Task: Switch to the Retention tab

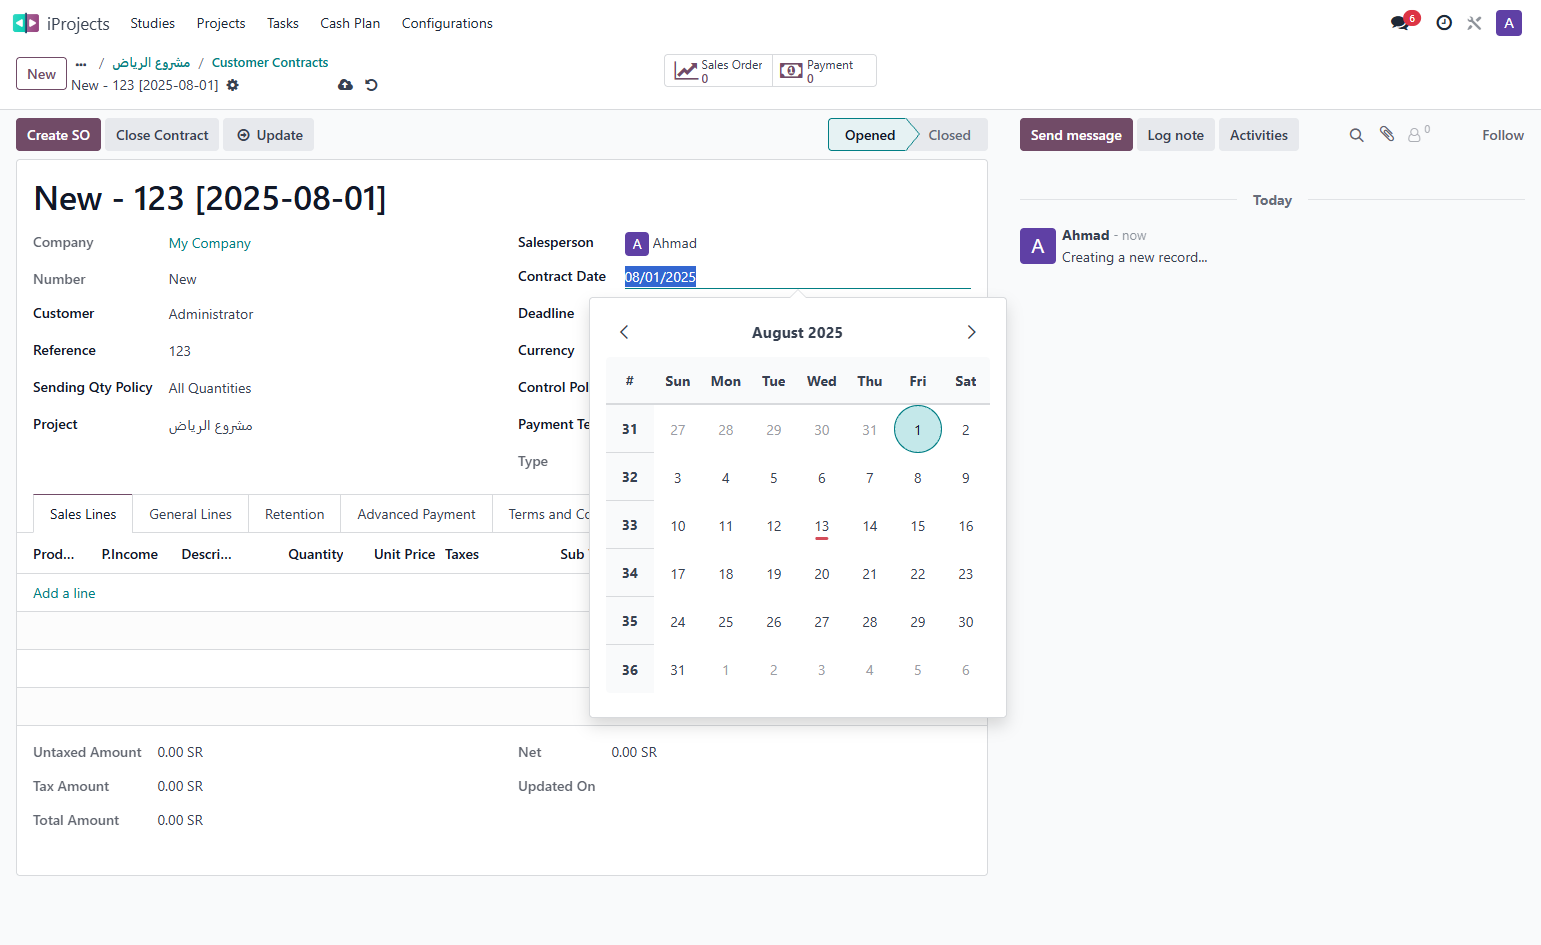Action: [x=294, y=514]
